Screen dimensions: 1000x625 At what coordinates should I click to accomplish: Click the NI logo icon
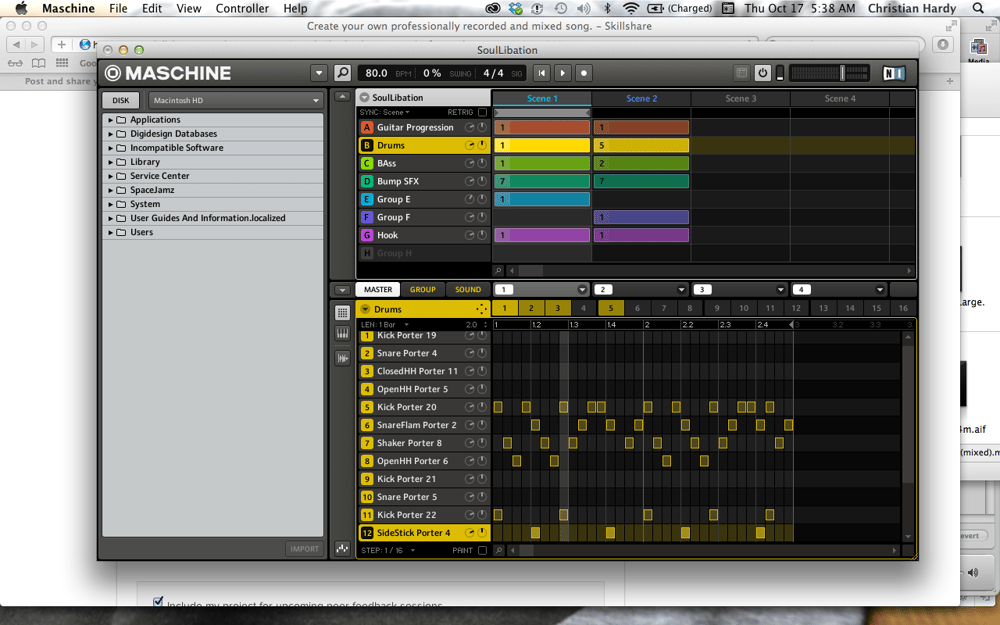[x=894, y=73]
